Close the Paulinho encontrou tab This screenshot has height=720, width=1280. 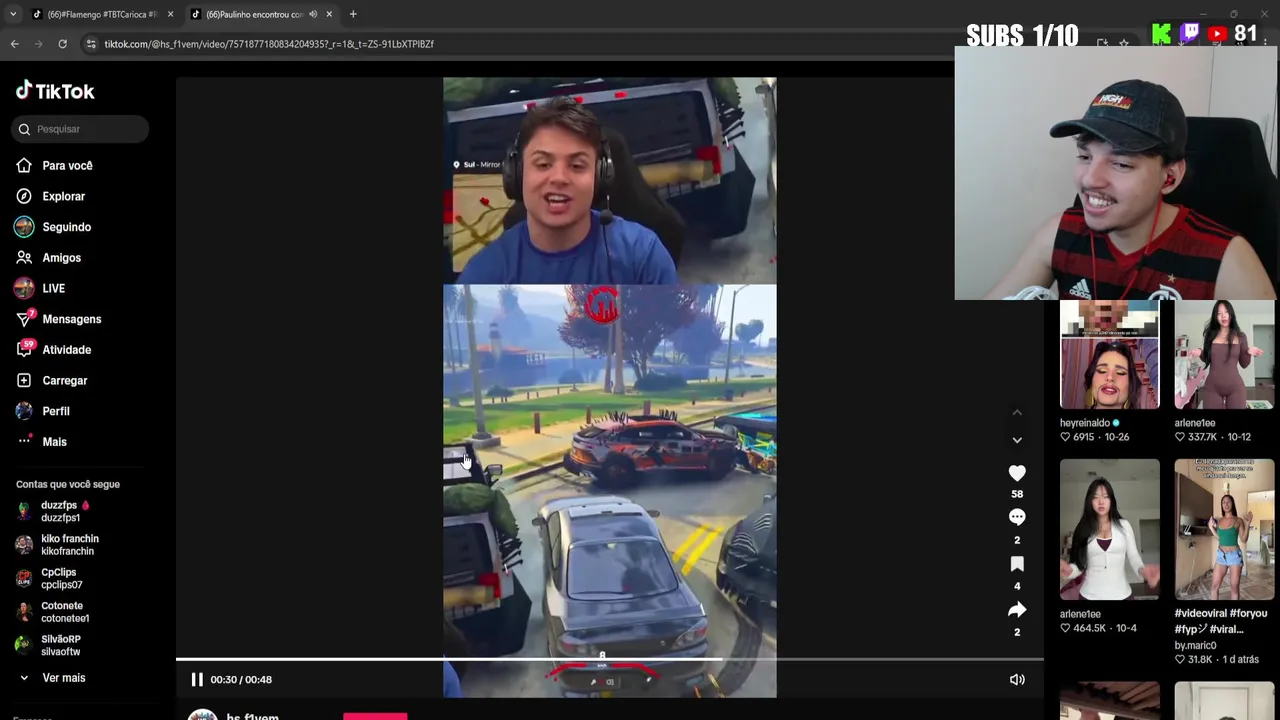click(329, 14)
